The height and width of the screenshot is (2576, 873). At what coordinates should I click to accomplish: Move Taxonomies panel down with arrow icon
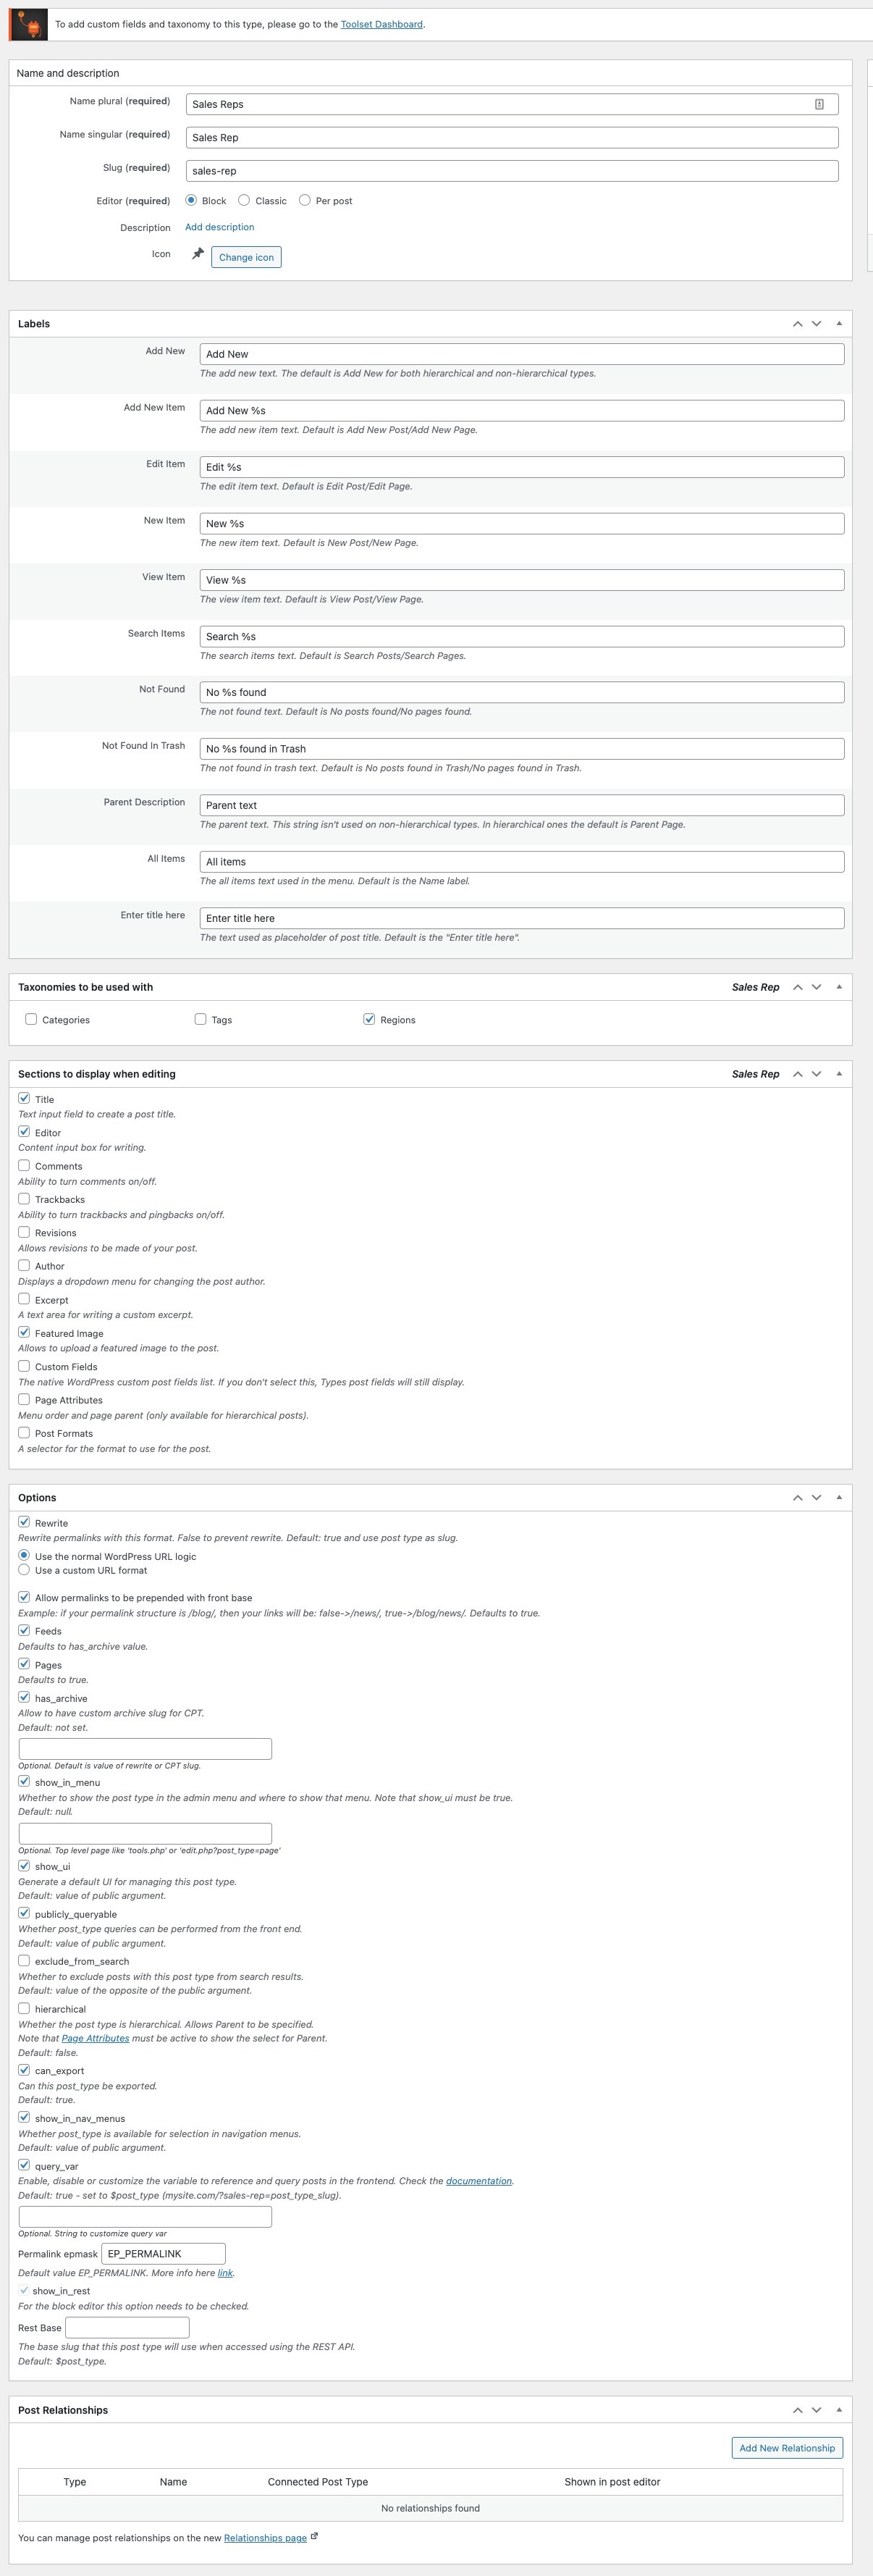click(x=816, y=987)
